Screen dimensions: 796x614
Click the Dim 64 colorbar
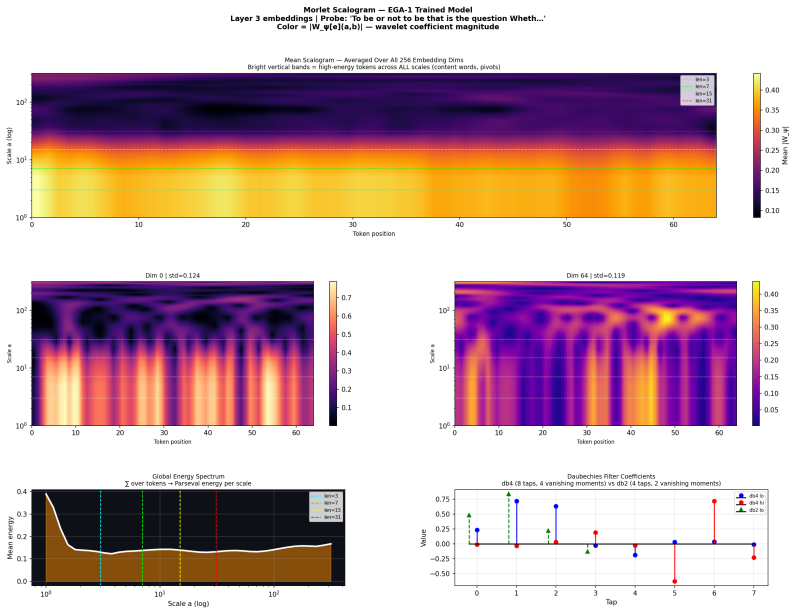(756, 353)
